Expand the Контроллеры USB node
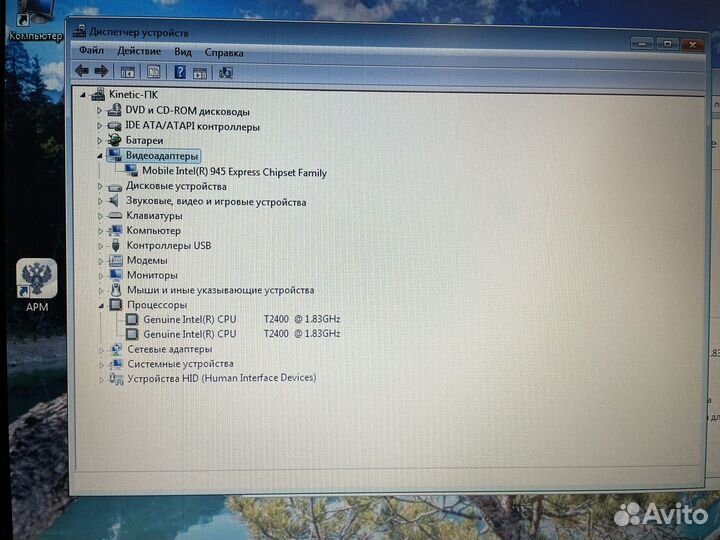 point(101,246)
